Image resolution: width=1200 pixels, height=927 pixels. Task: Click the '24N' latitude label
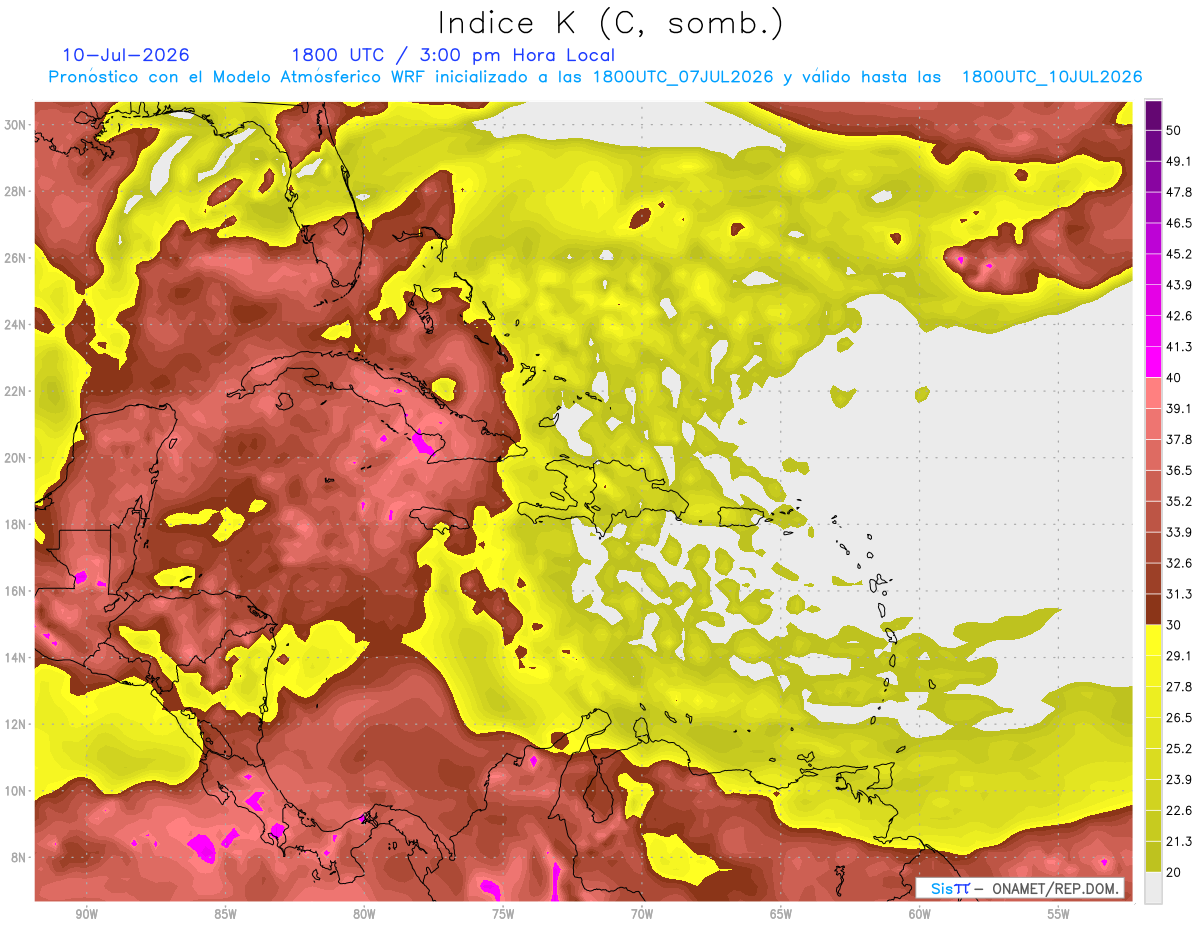point(17,325)
